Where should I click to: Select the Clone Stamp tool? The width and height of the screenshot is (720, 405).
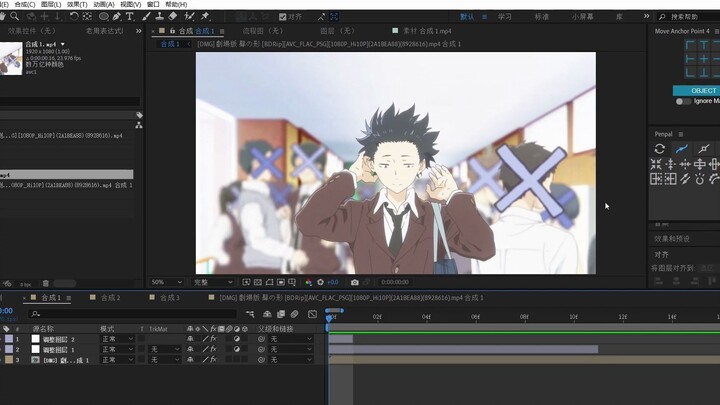coord(159,17)
